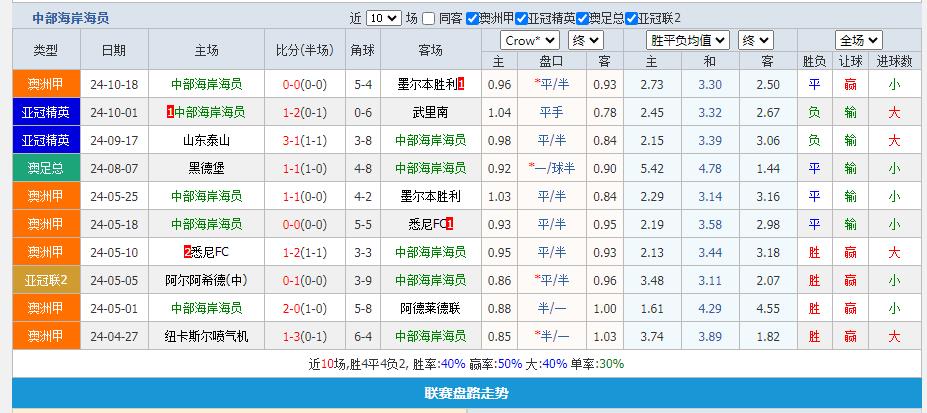This screenshot has height=413, width=927.
Task: Click the 中部海岸海员 title at top left
Action: [x=71, y=18]
